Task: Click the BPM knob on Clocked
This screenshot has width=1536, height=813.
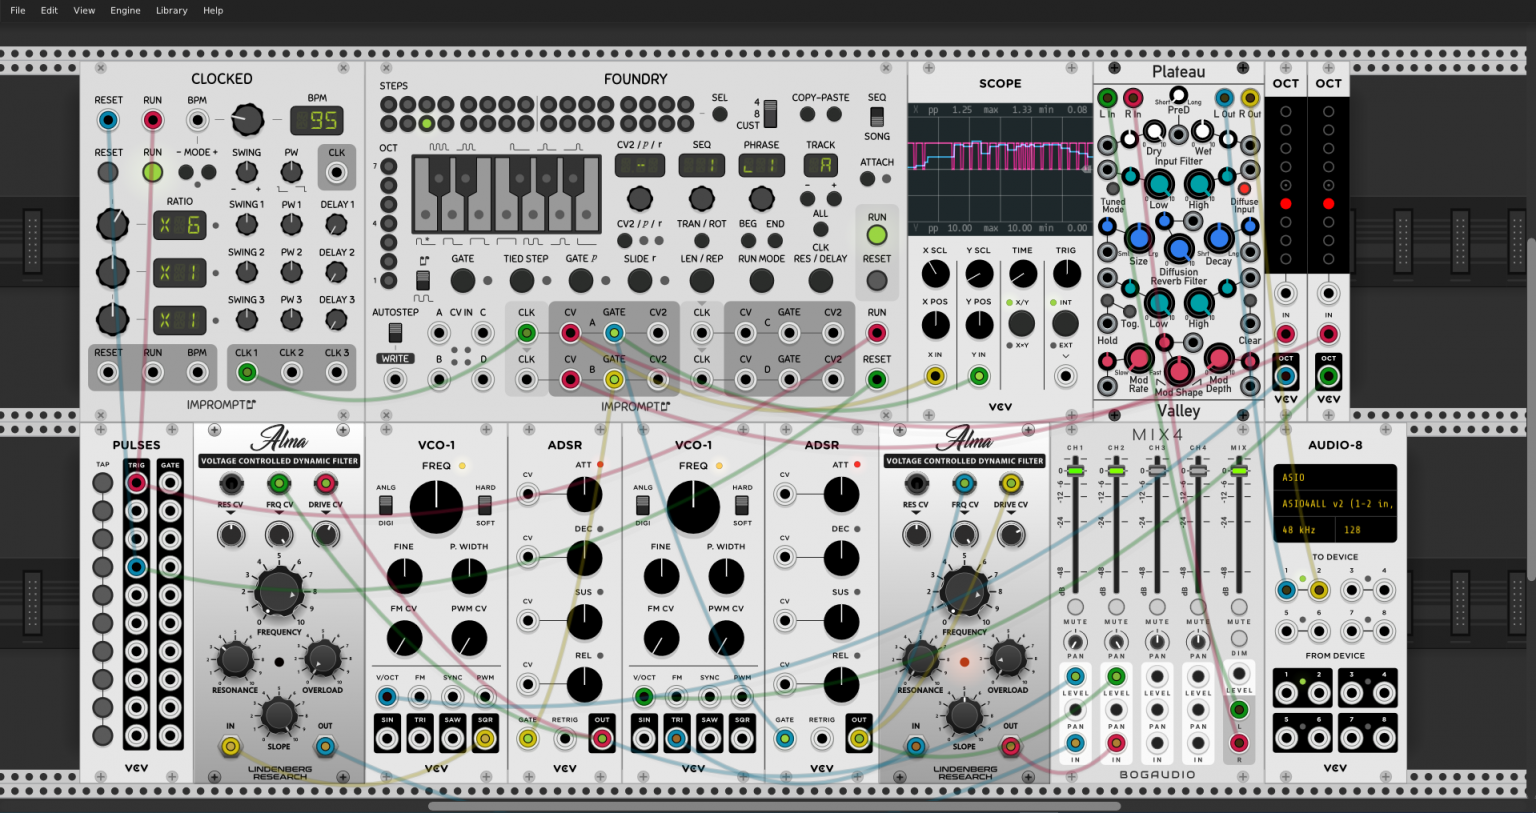Action: click(247, 120)
